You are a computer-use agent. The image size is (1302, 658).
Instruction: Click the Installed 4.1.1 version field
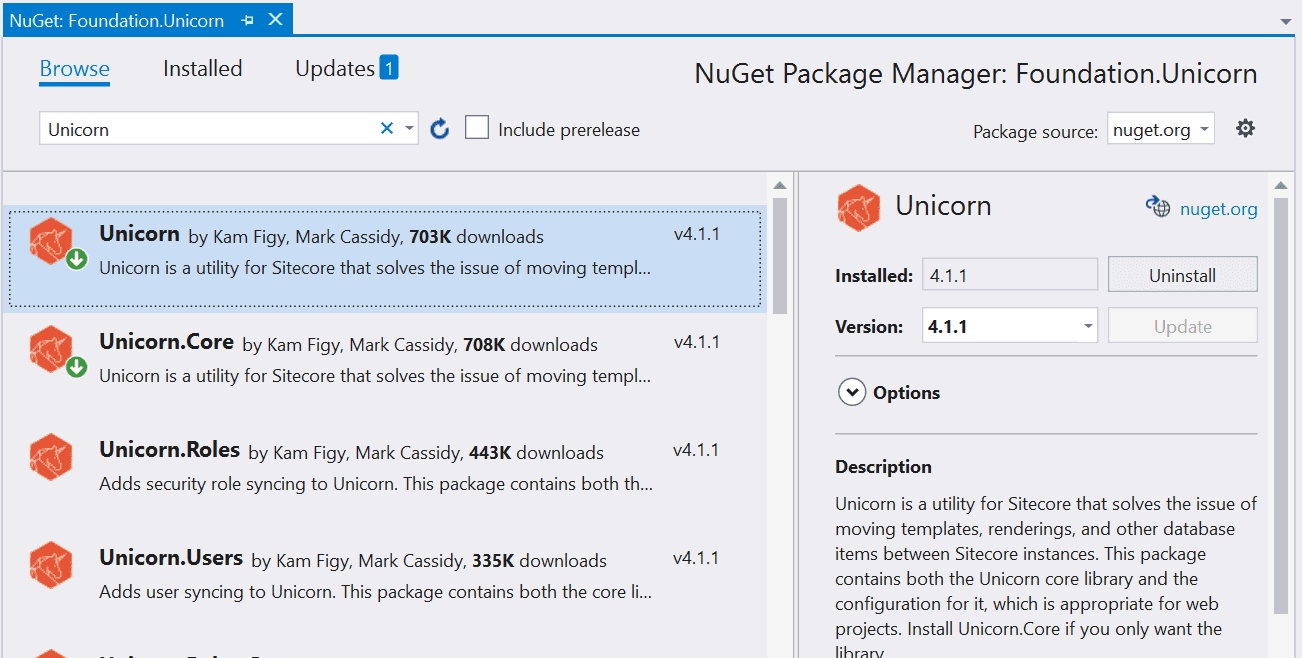(1010, 275)
